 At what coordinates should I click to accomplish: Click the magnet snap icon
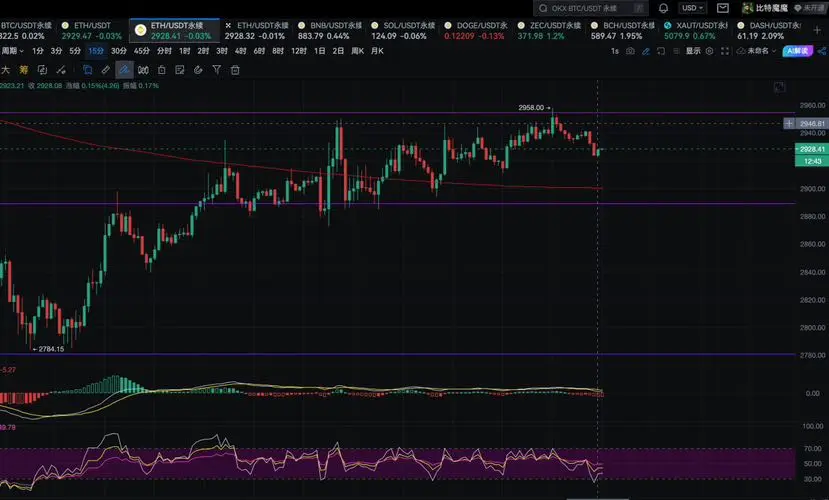198,70
